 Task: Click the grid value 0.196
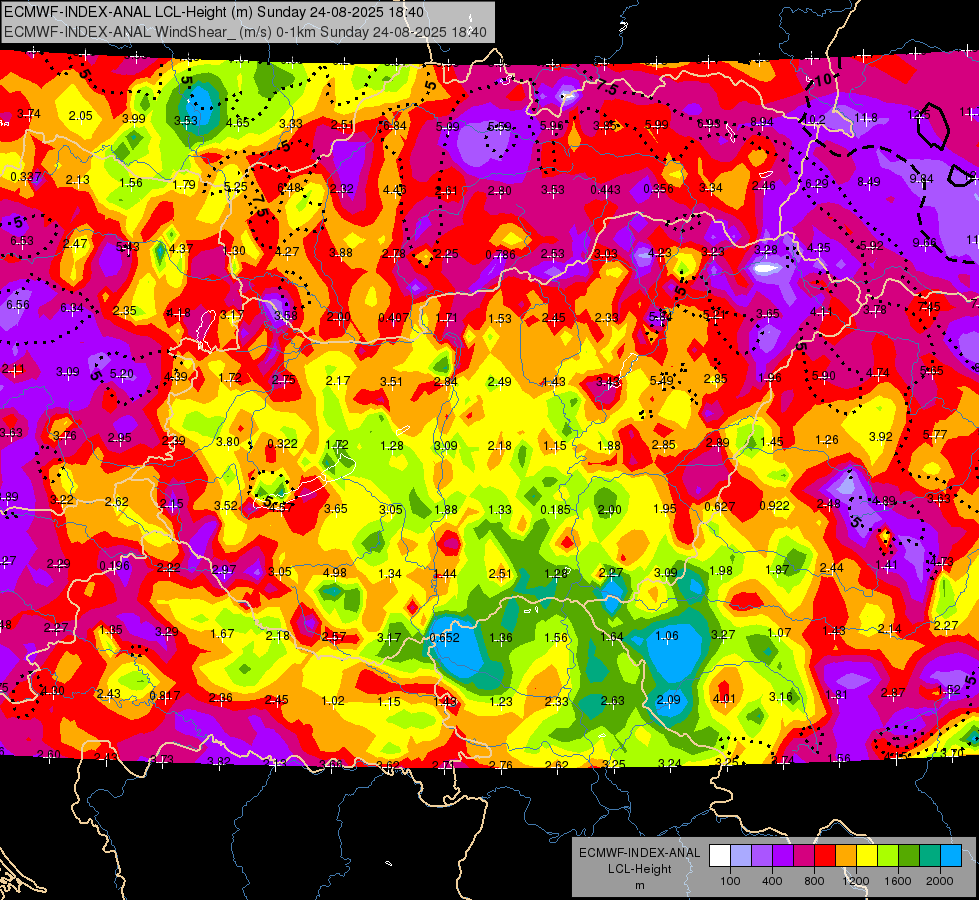(x=115, y=566)
